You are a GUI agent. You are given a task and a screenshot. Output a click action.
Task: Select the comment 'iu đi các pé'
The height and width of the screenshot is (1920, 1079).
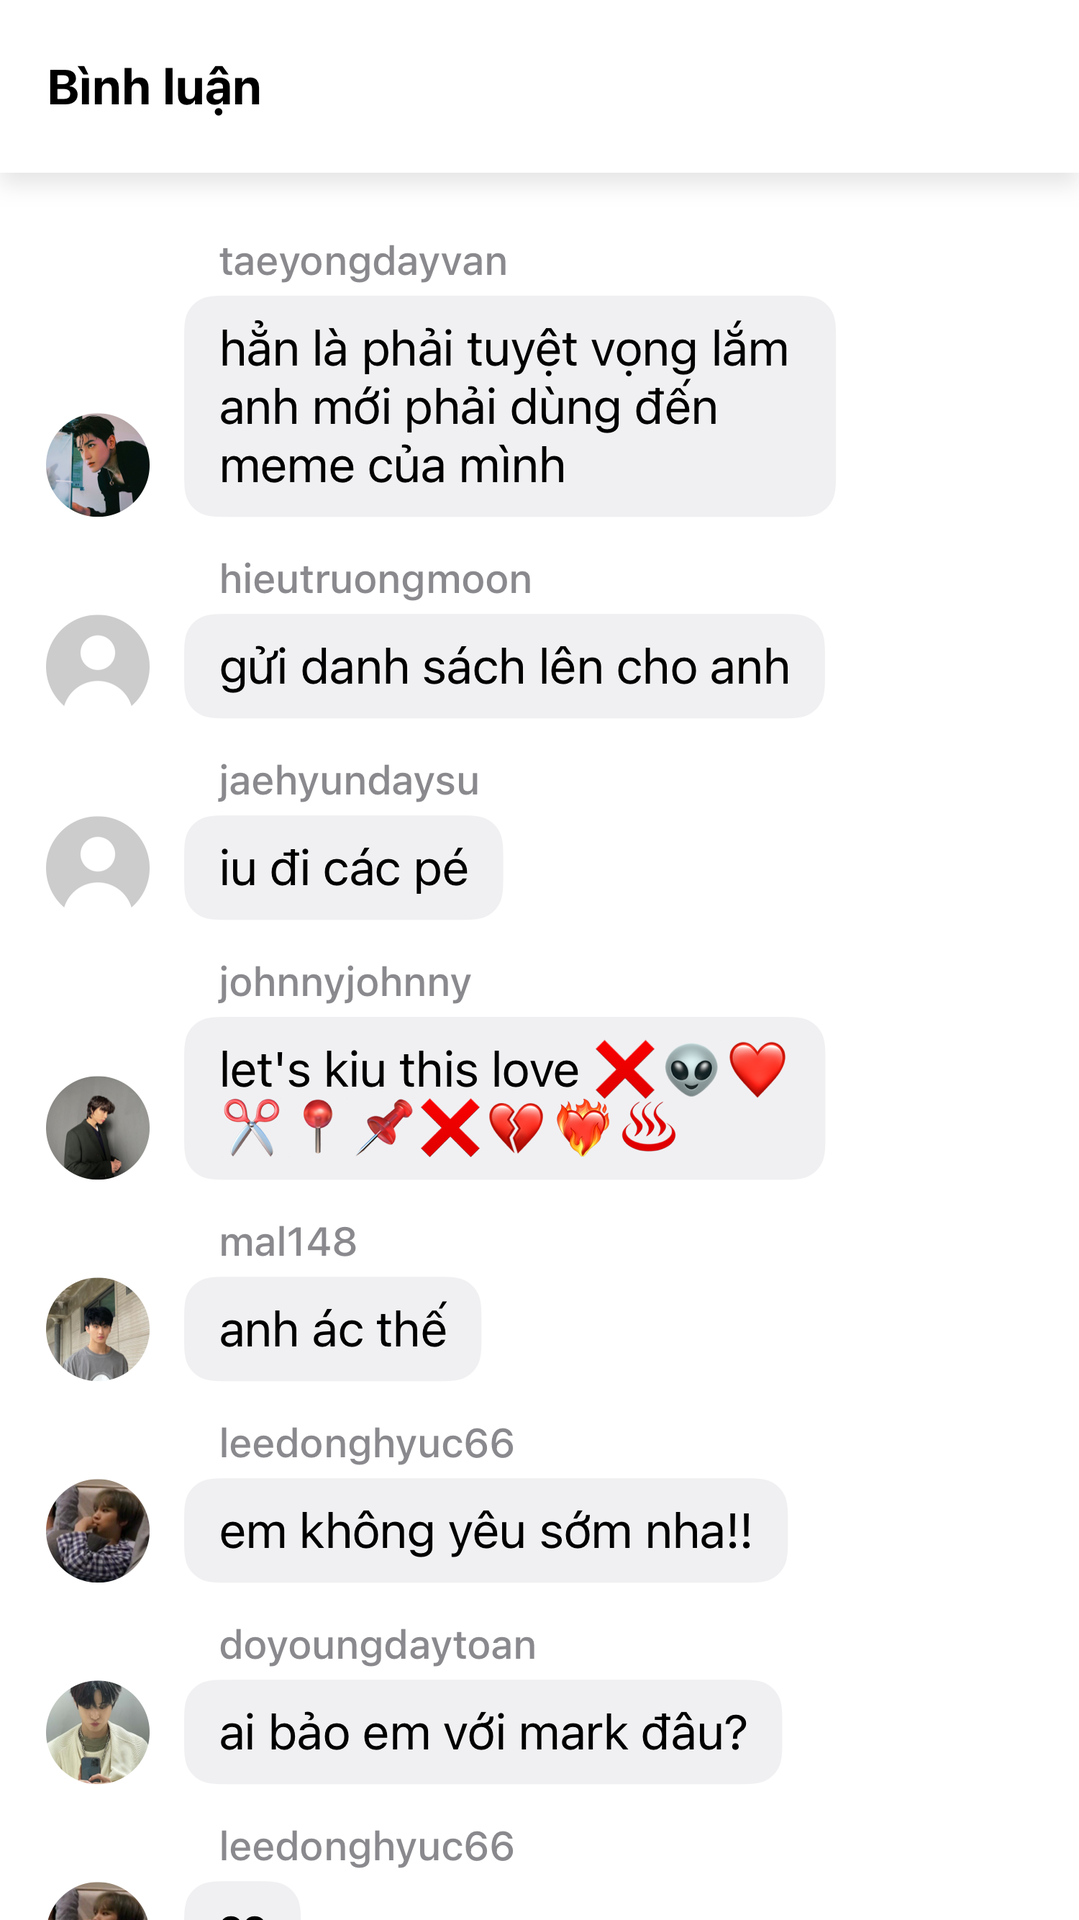tap(343, 868)
